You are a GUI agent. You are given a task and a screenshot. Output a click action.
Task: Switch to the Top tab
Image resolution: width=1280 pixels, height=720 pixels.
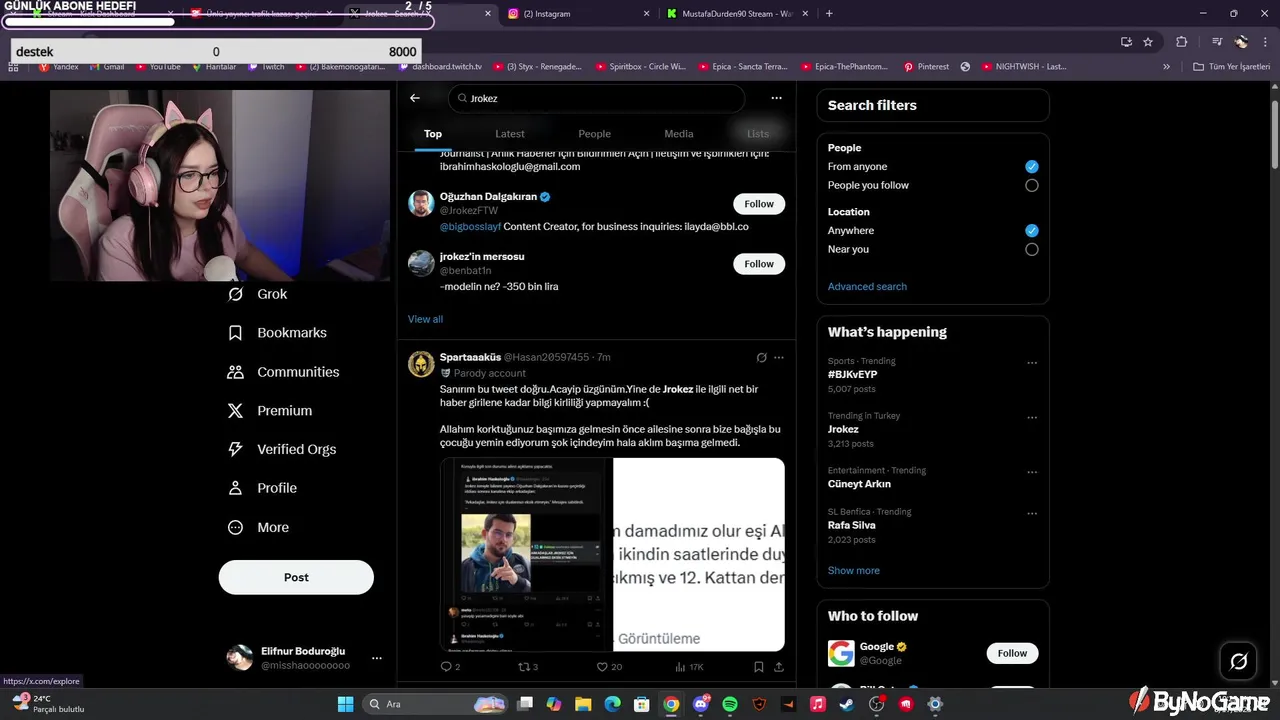(x=433, y=134)
